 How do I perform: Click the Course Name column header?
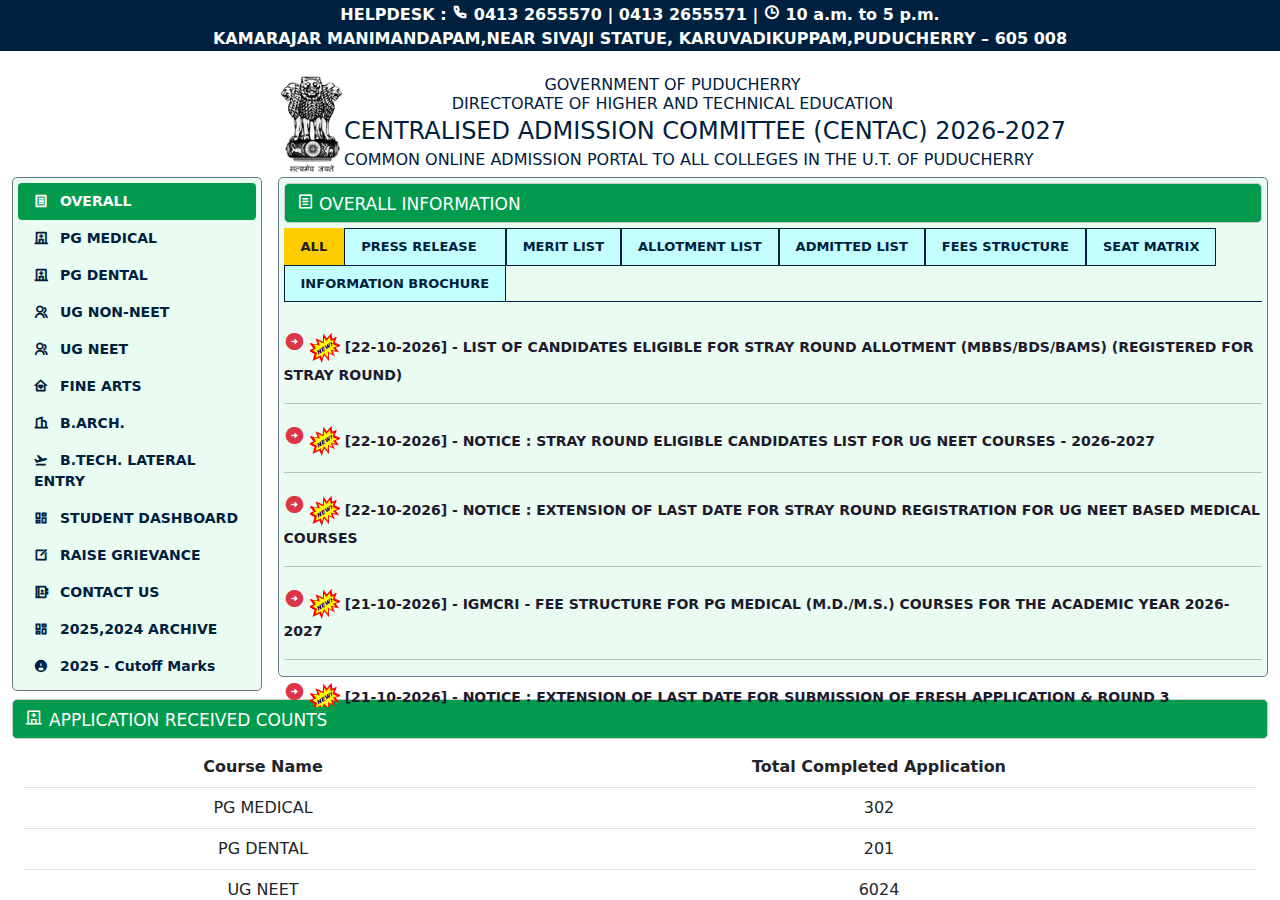tap(263, 767)
